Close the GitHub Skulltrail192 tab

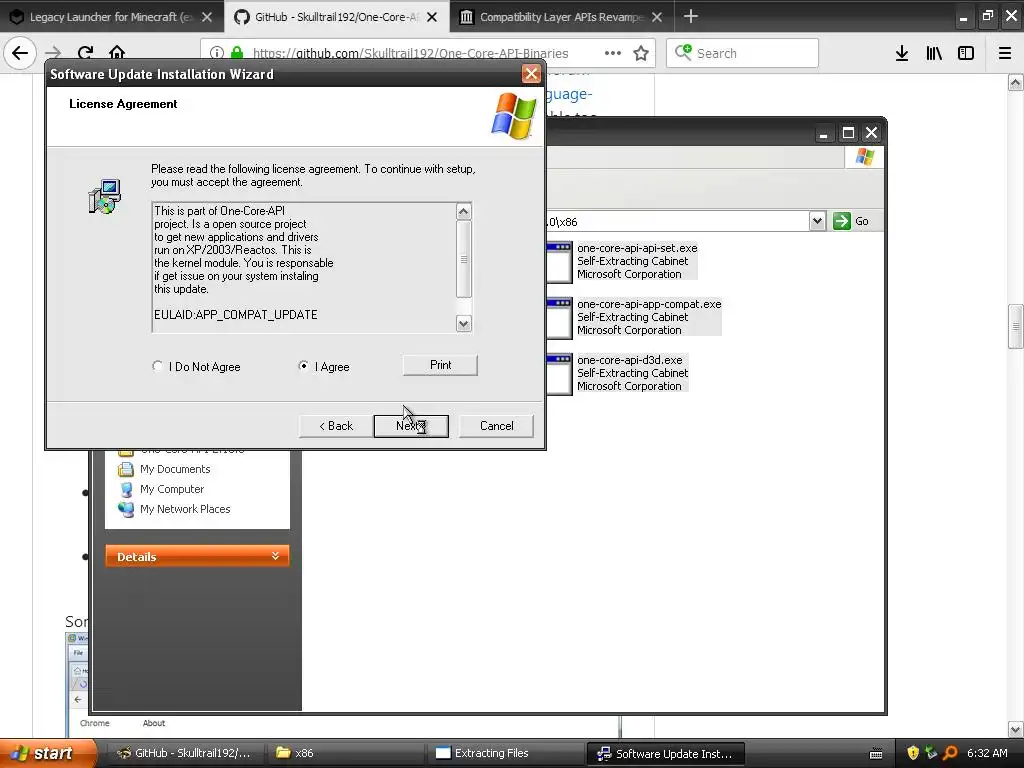[432, 17]
